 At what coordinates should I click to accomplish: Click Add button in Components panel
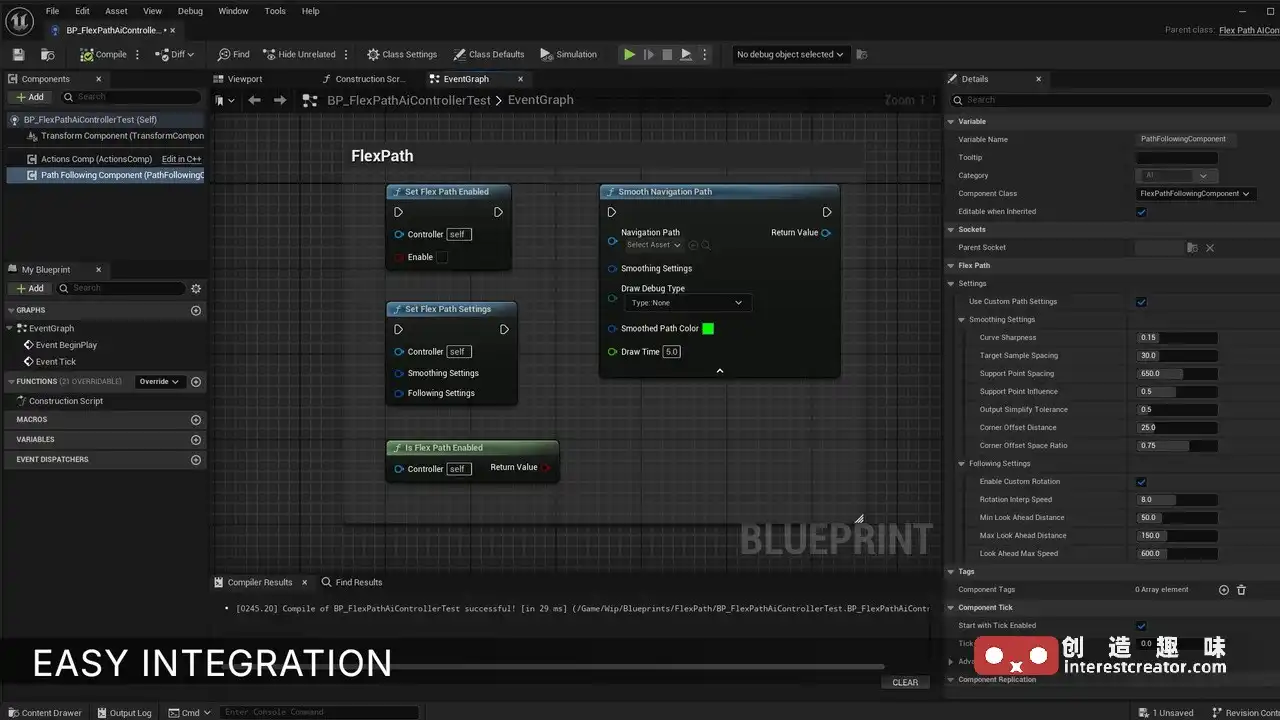pos(30,97)
